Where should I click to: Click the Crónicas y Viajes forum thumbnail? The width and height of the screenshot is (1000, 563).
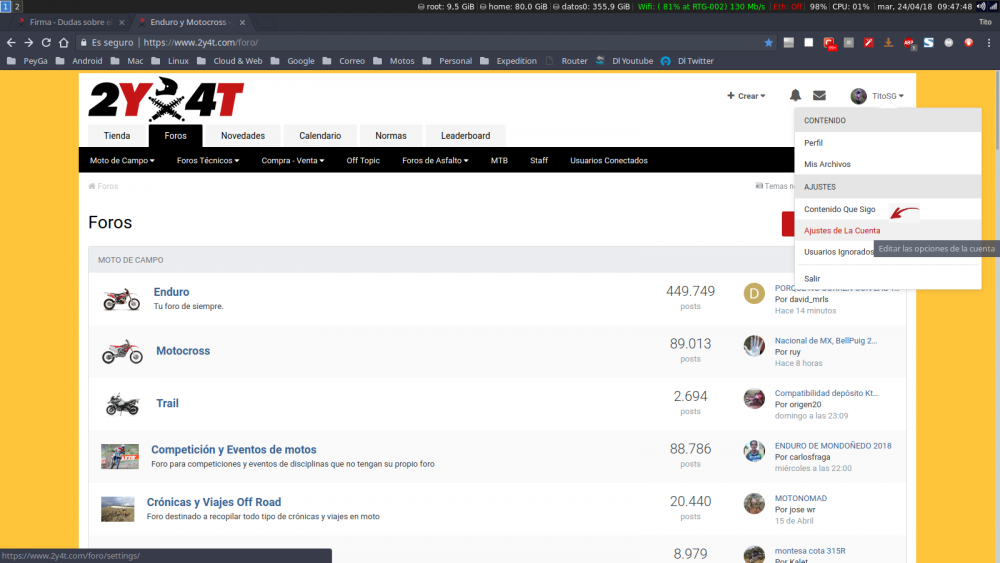118,509
